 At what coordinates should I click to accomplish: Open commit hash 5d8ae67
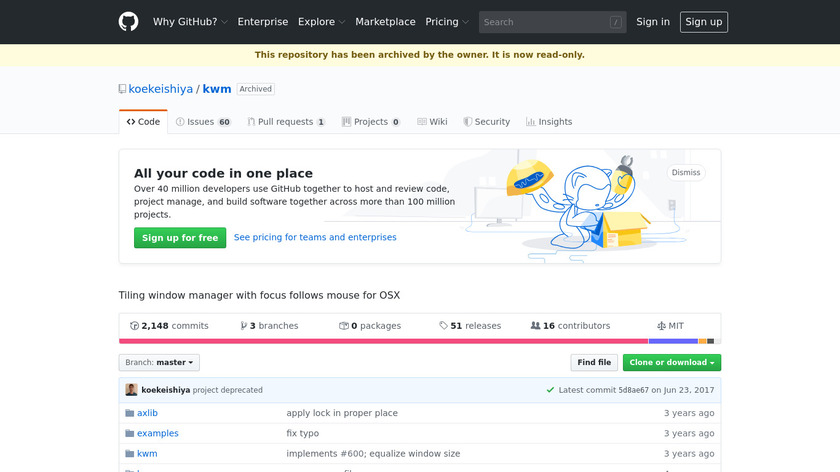coord(633,390)
